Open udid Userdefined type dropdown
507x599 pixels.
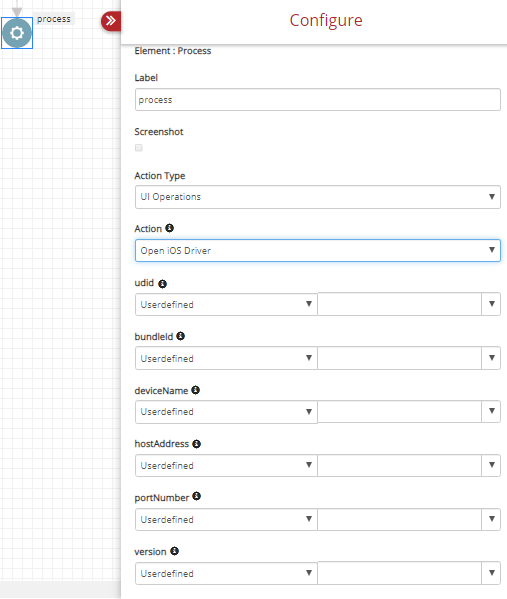[x=226, y=304]
